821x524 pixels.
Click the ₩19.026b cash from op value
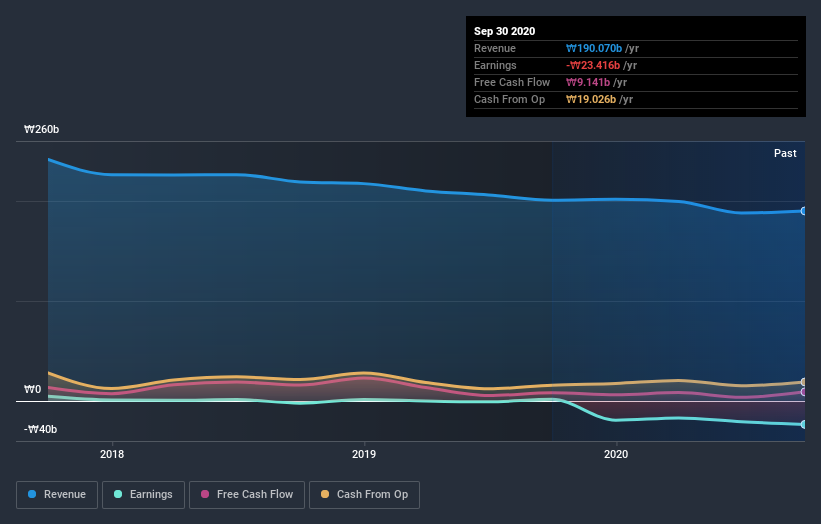[591, 99]
